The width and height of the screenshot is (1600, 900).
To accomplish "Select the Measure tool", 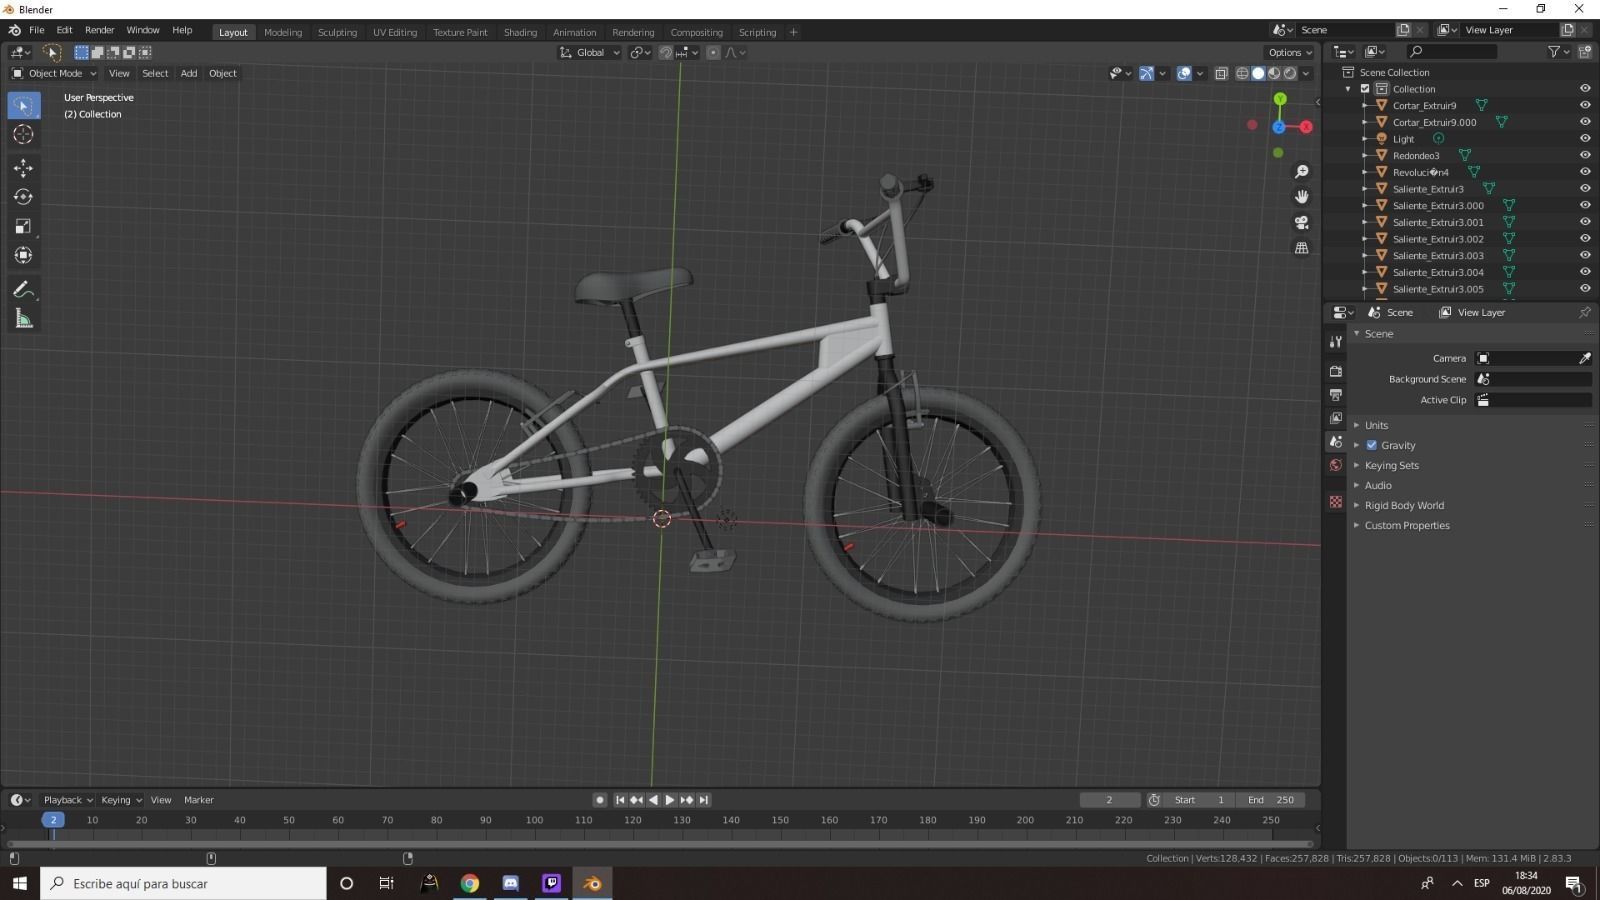I will coord(24,319).
